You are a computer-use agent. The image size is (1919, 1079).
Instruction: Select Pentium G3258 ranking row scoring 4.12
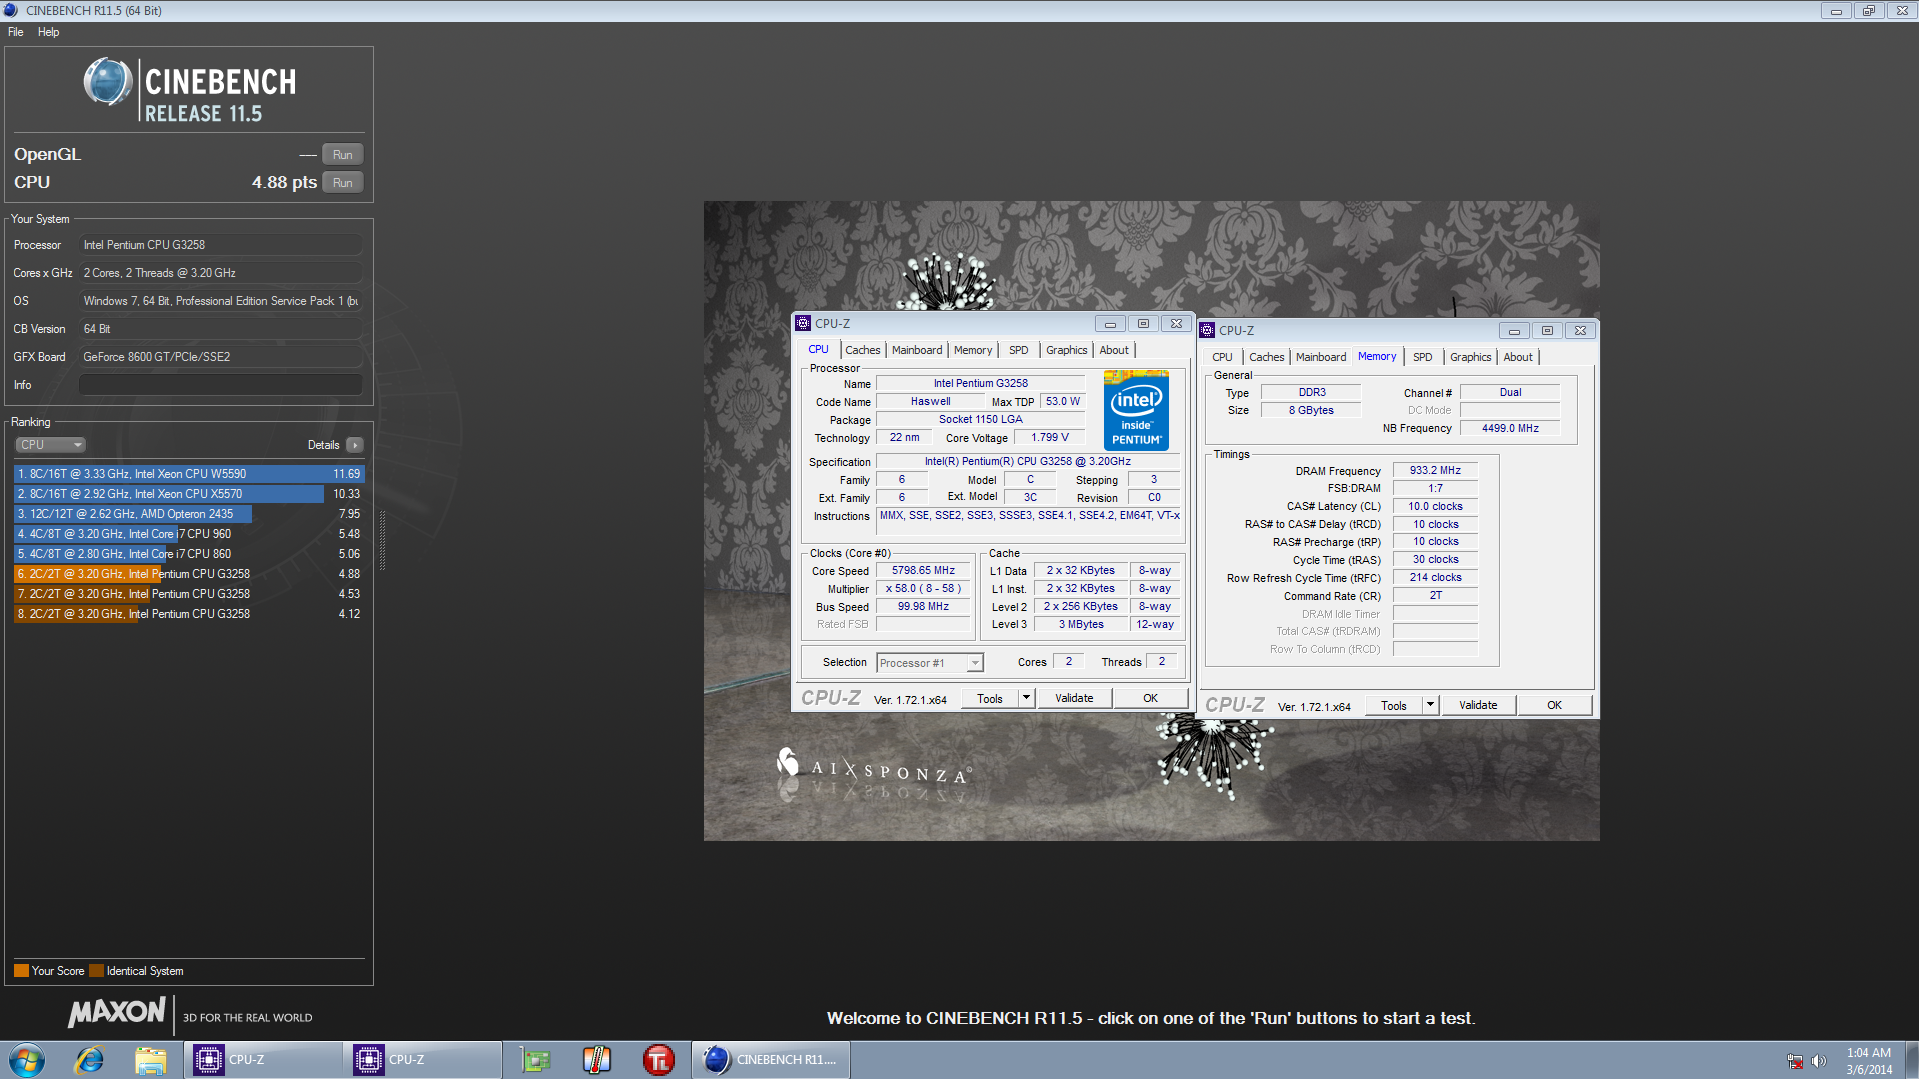tap(189, 614)
